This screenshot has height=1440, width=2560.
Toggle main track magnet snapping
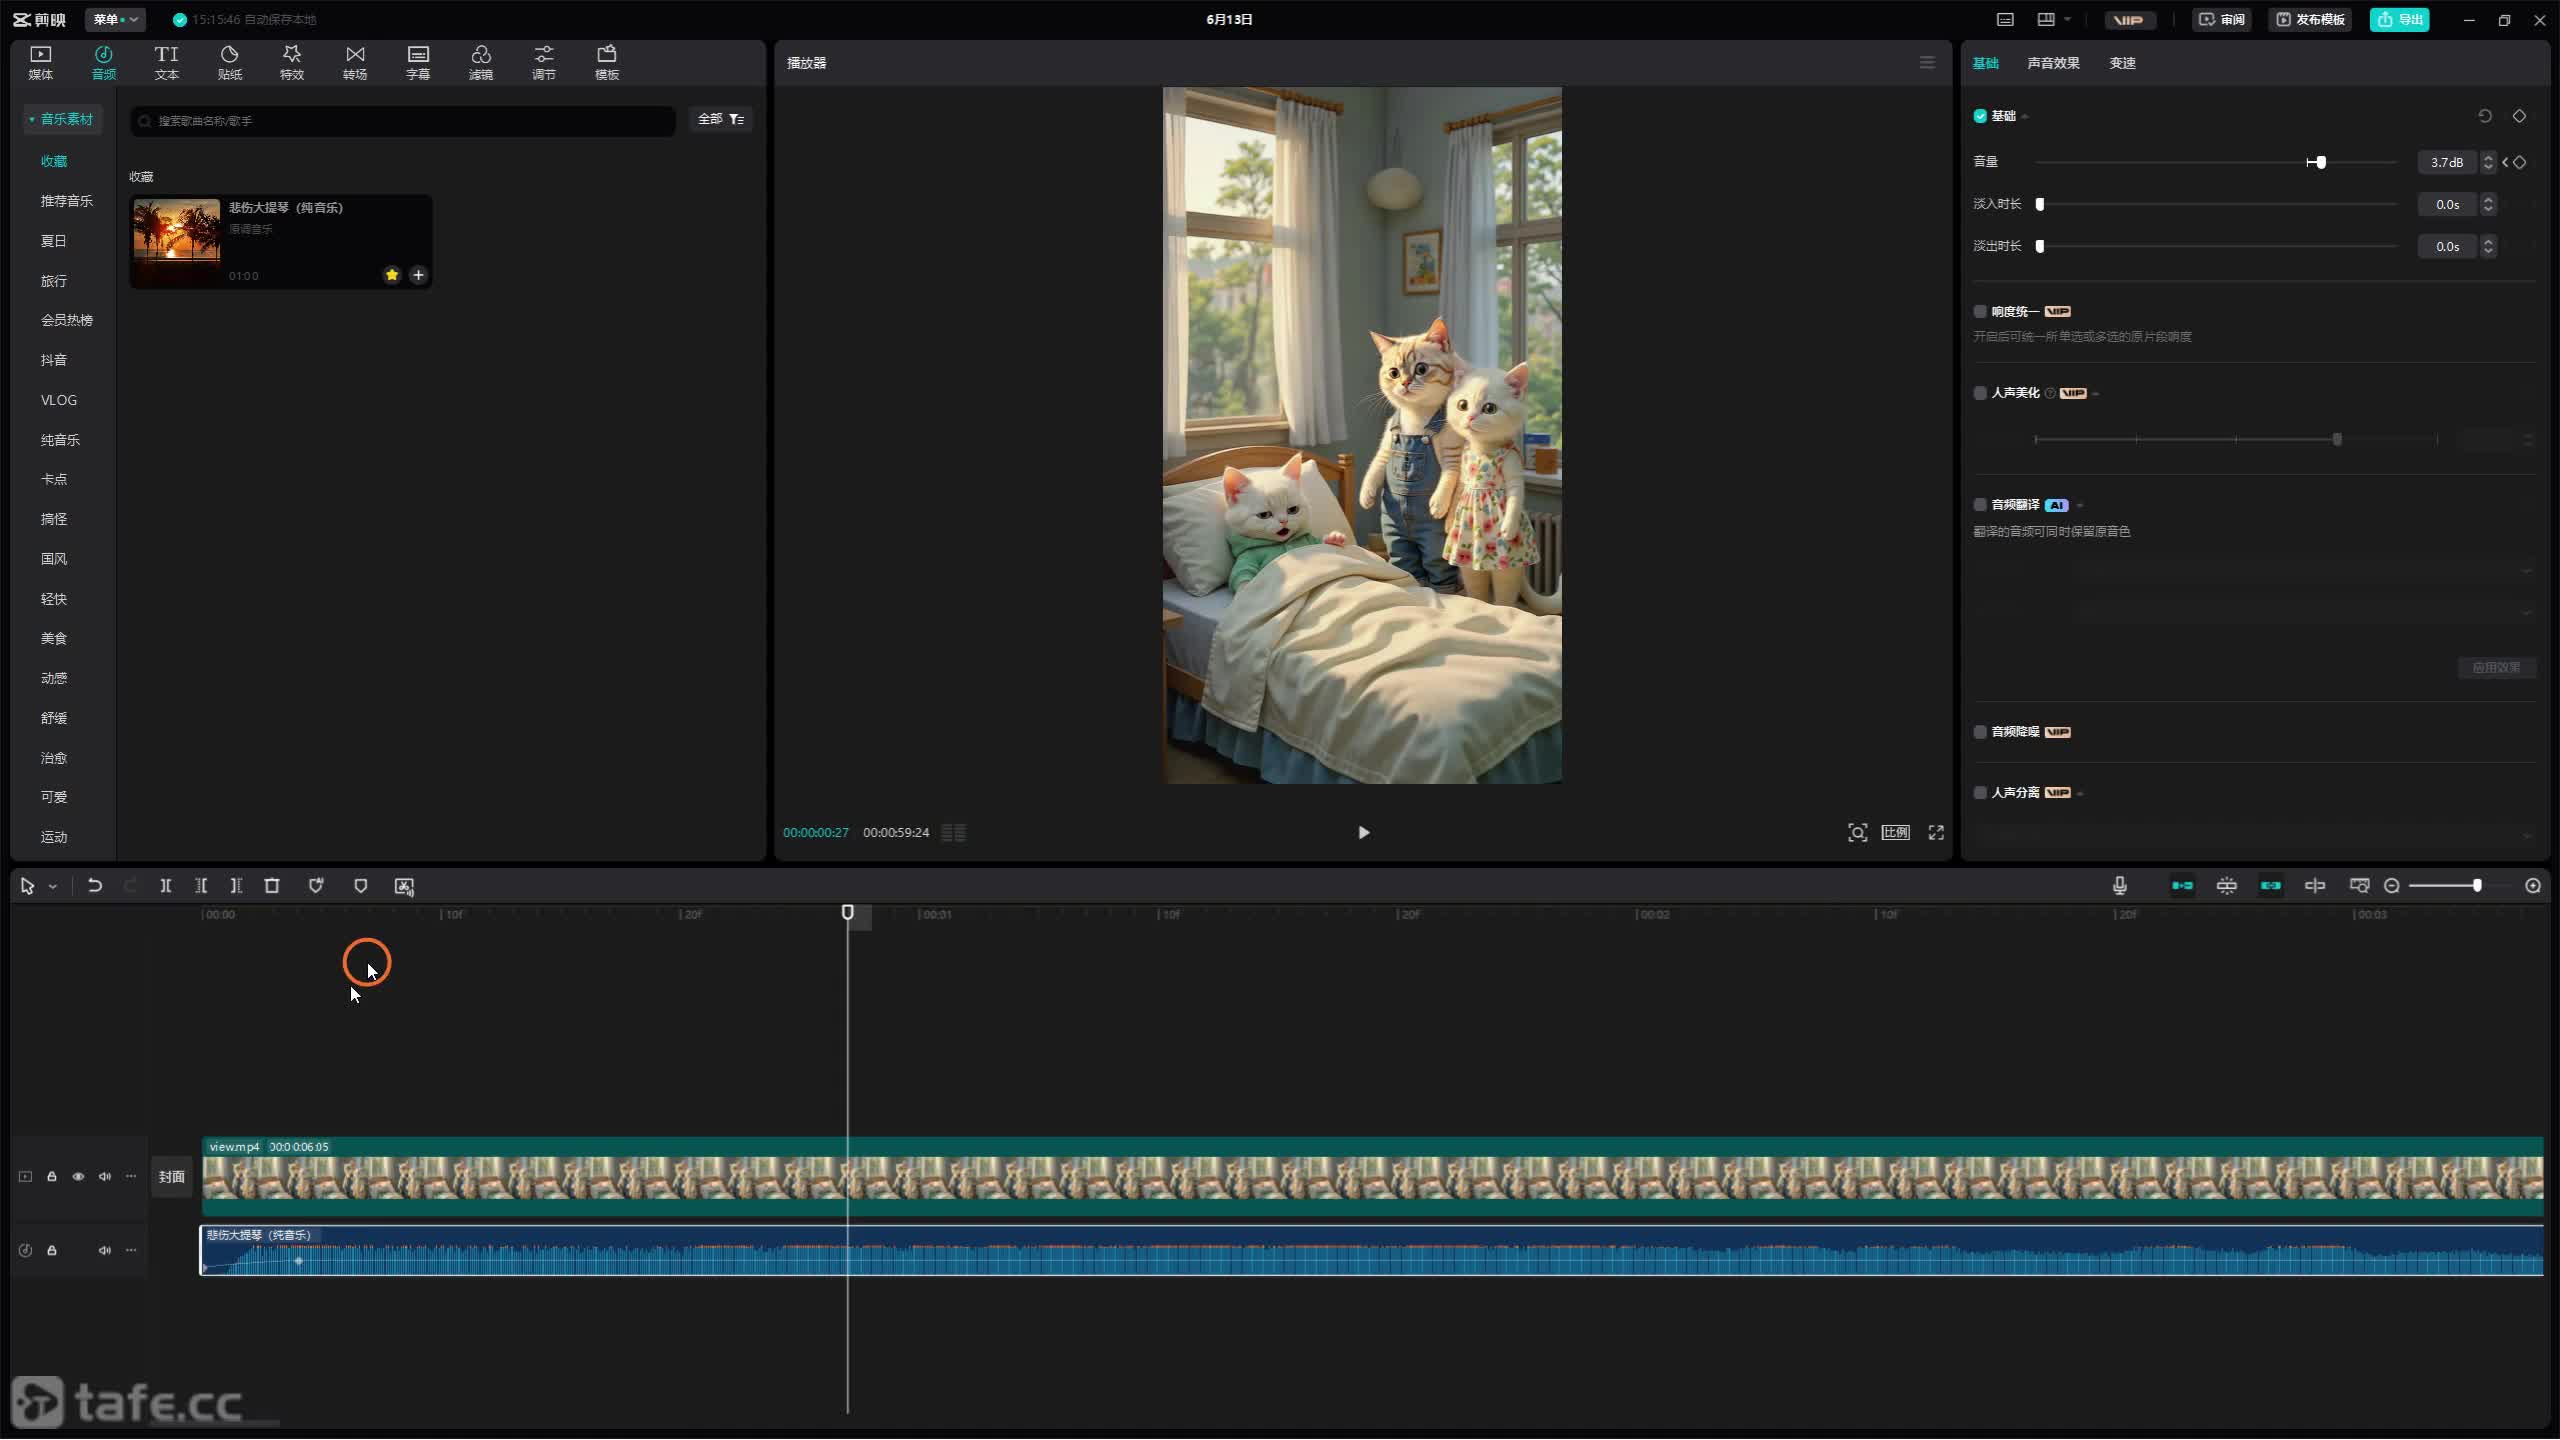tap(2182, 886)
